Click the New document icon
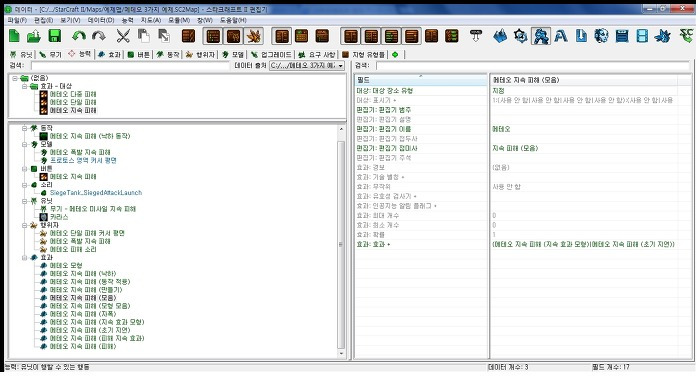The height and width of the screenshot is (376, 700). coord(14,36)
